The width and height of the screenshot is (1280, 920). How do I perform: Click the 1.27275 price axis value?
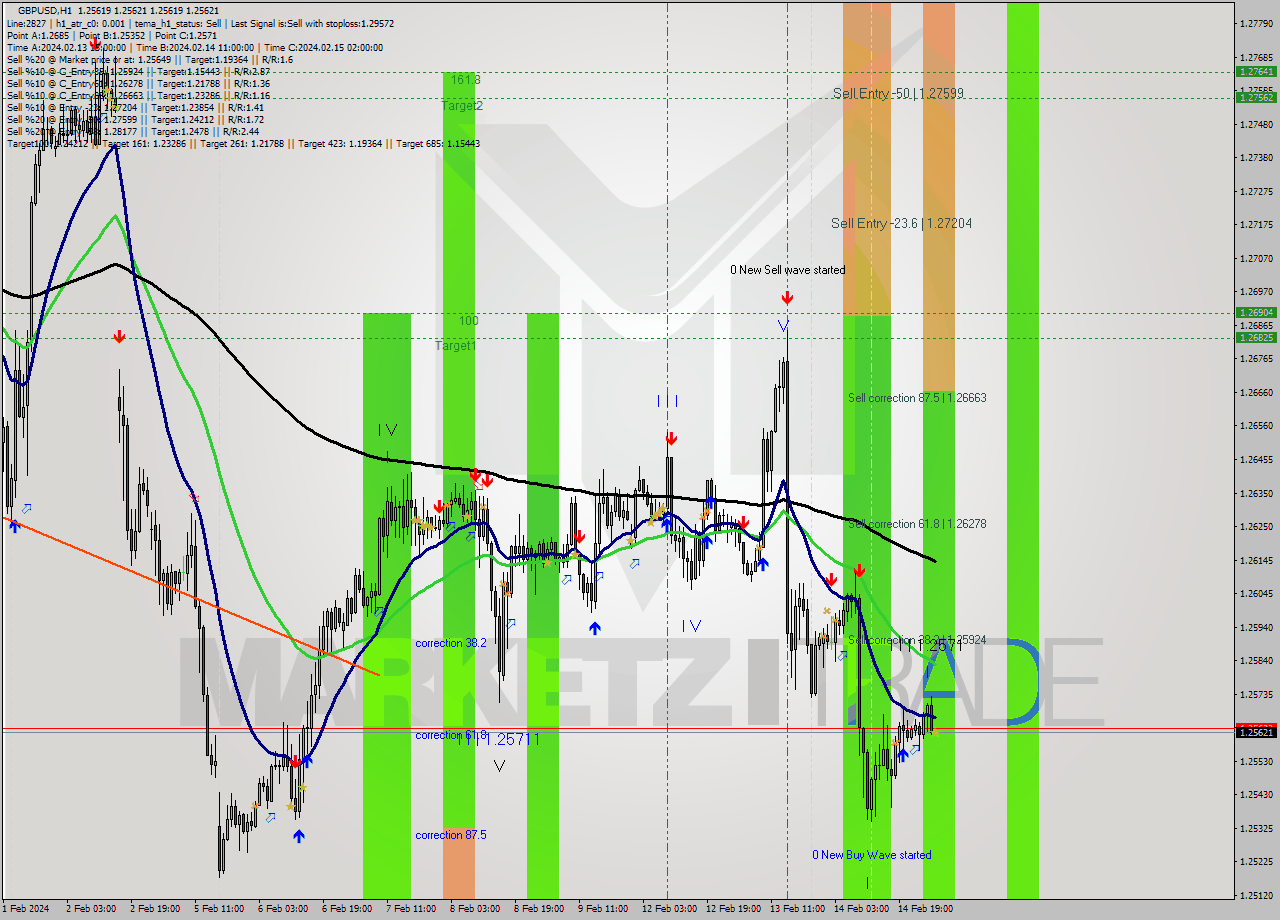(x=1256, y=191)
